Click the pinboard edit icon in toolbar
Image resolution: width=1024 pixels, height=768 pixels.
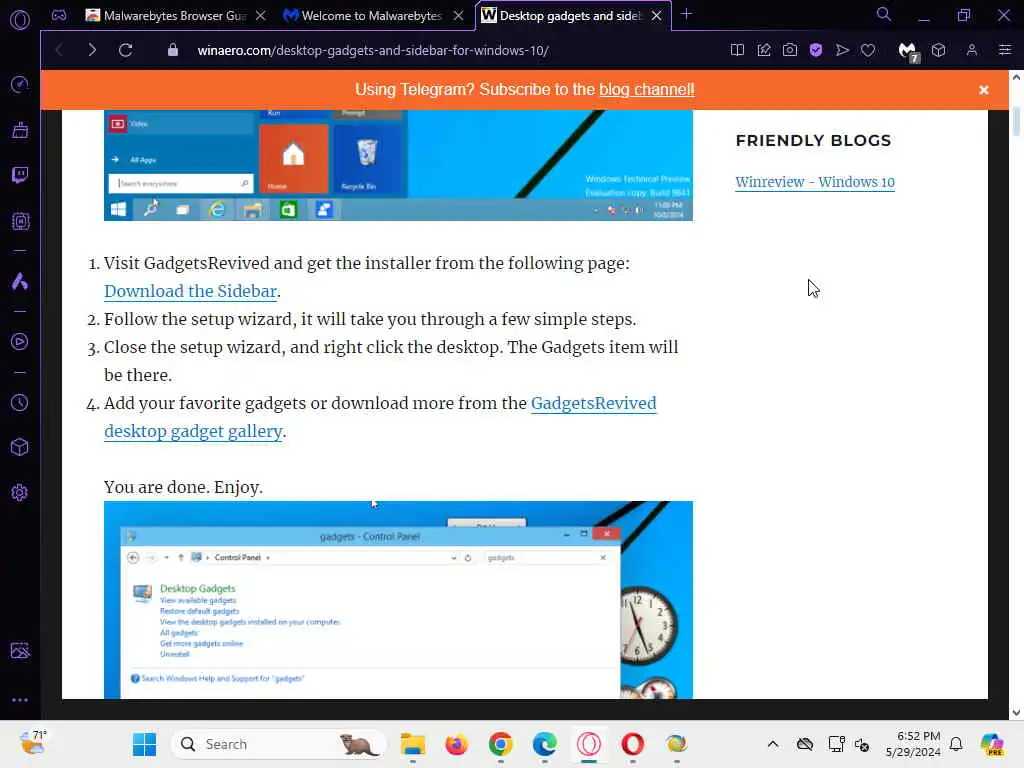[x=763, y=50]
